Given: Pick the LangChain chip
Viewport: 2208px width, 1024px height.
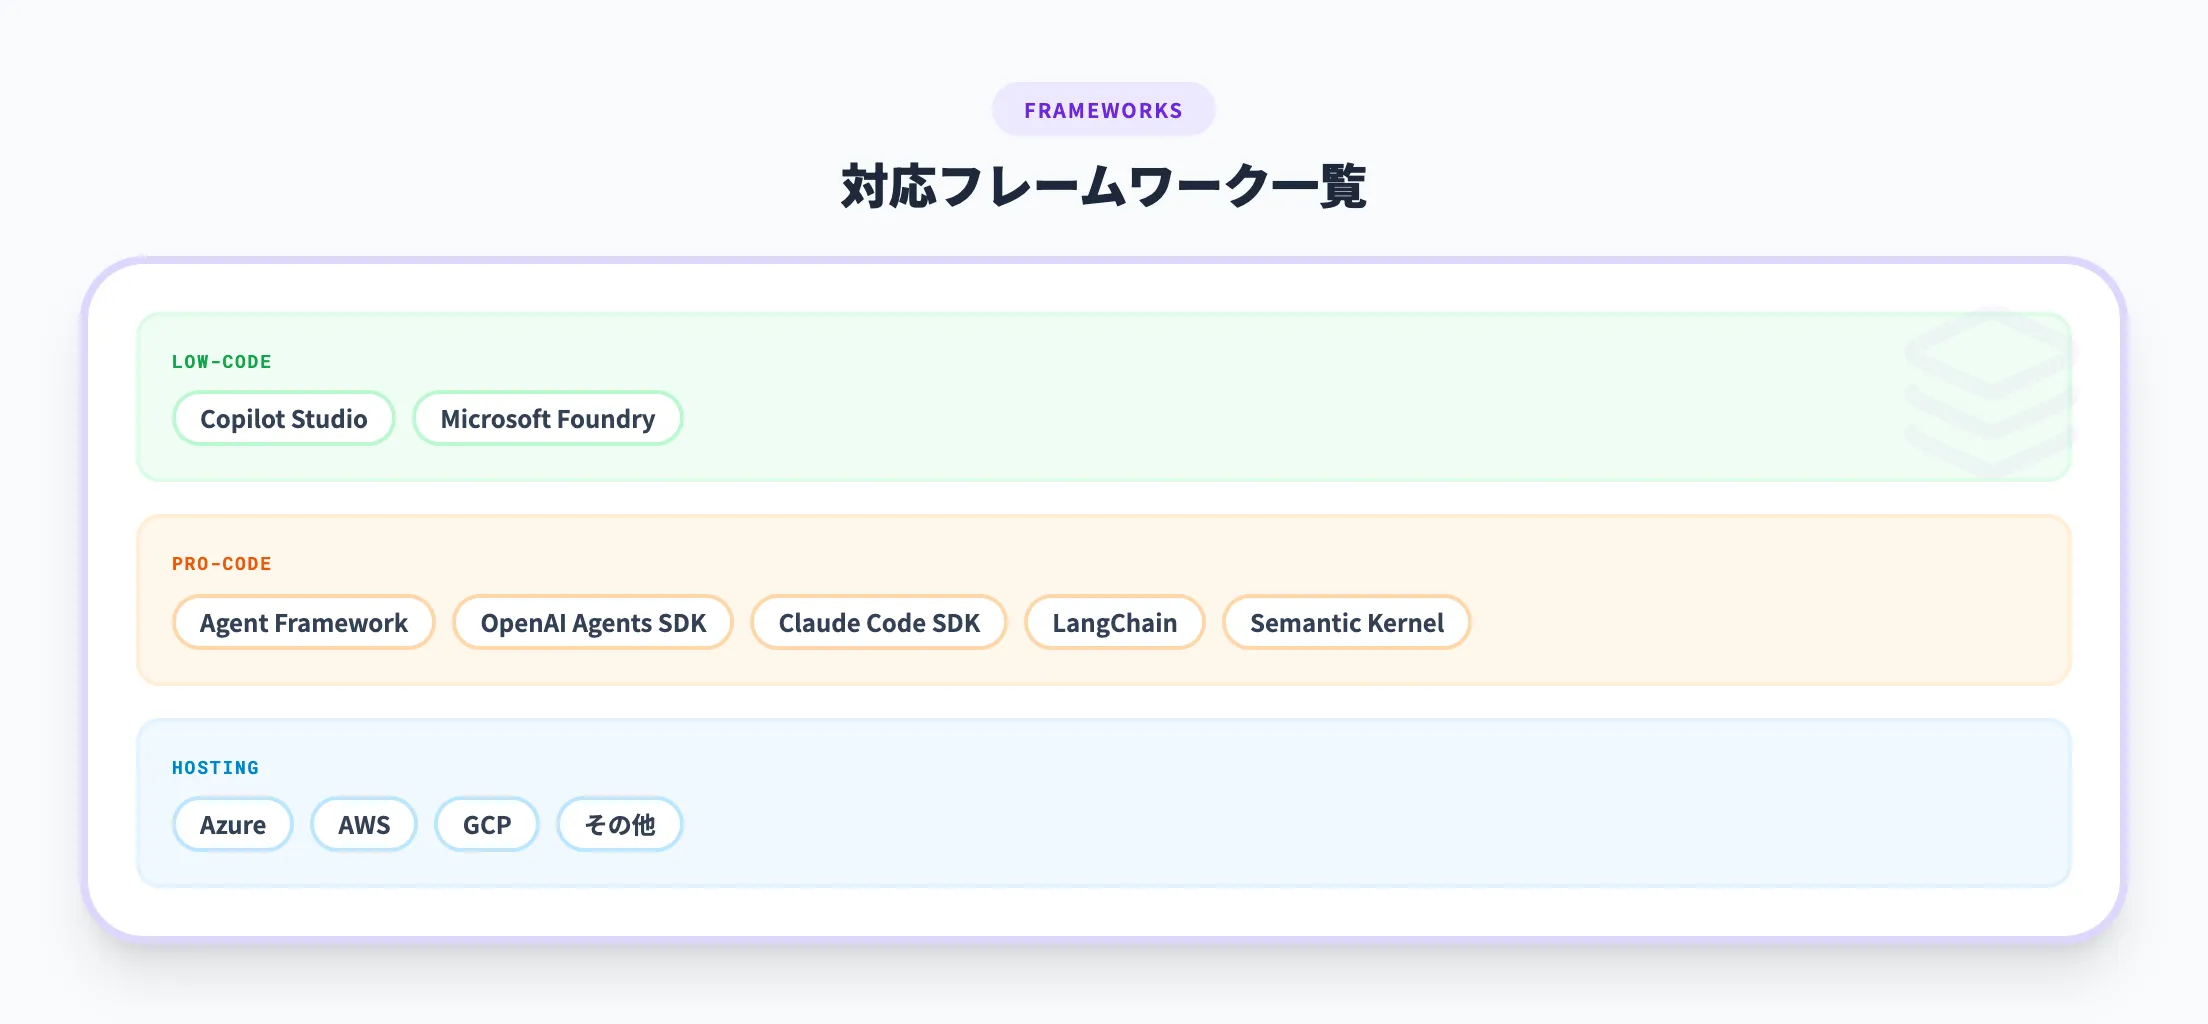Looking at the screenshot, I should point(1114,623).
